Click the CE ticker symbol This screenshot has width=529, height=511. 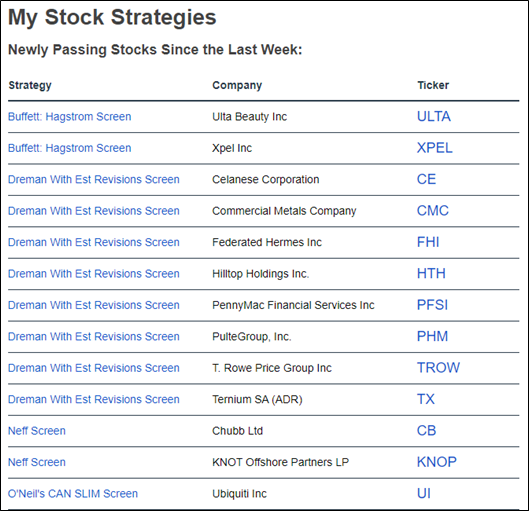pos(426,179)
